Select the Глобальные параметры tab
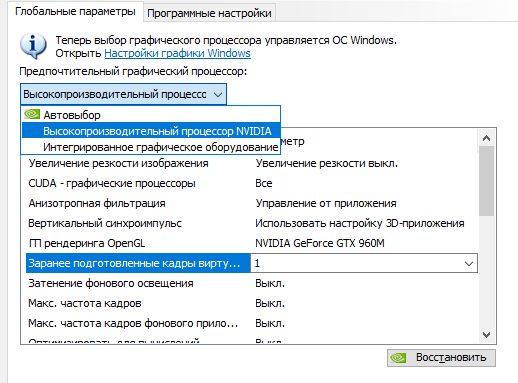Viewport: 518px width, 383px height. point(75,12)
